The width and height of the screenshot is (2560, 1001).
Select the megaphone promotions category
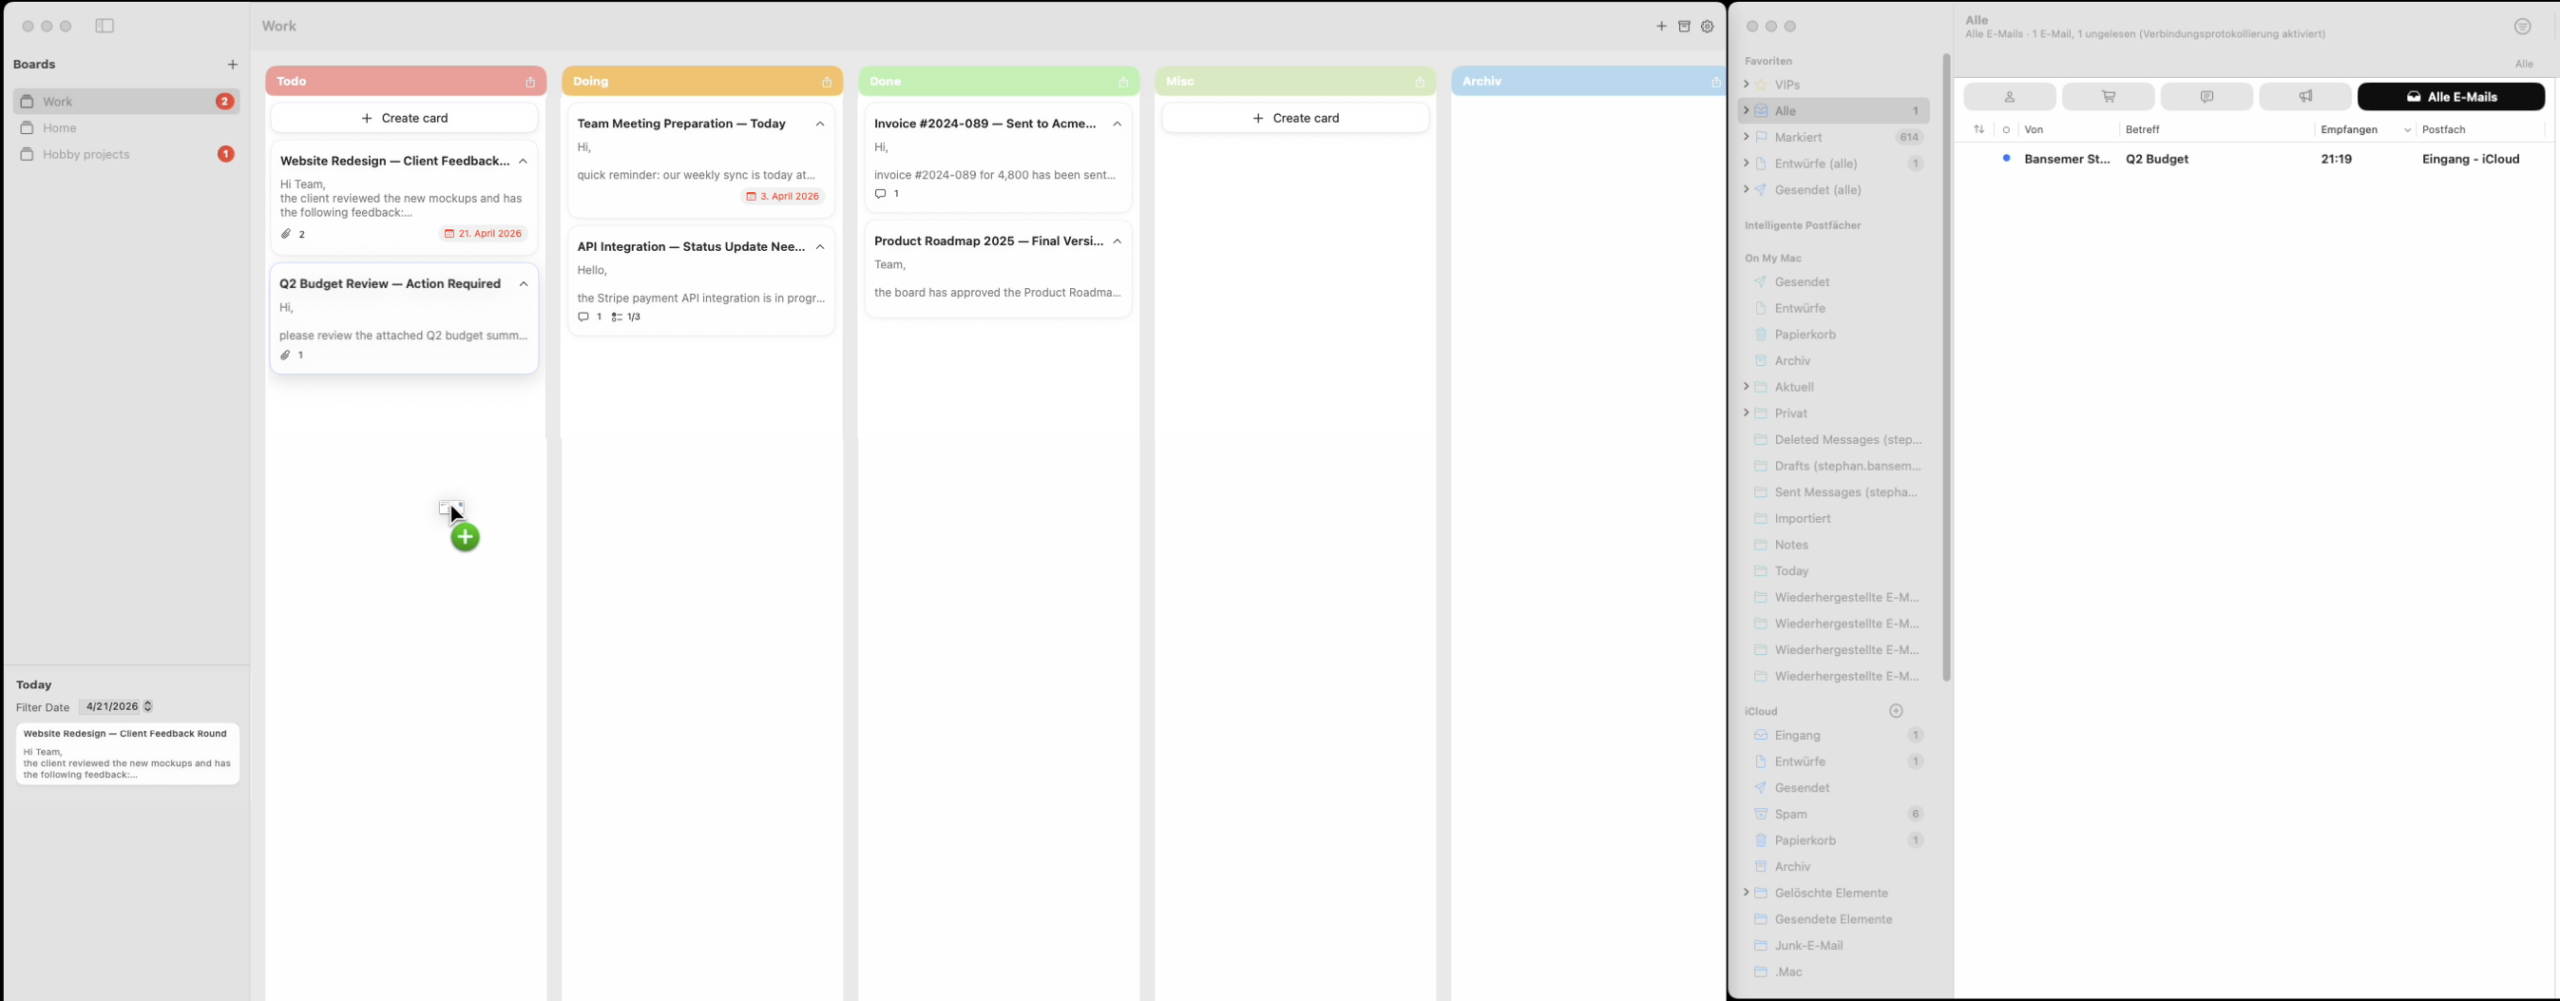pos(2304,97)
